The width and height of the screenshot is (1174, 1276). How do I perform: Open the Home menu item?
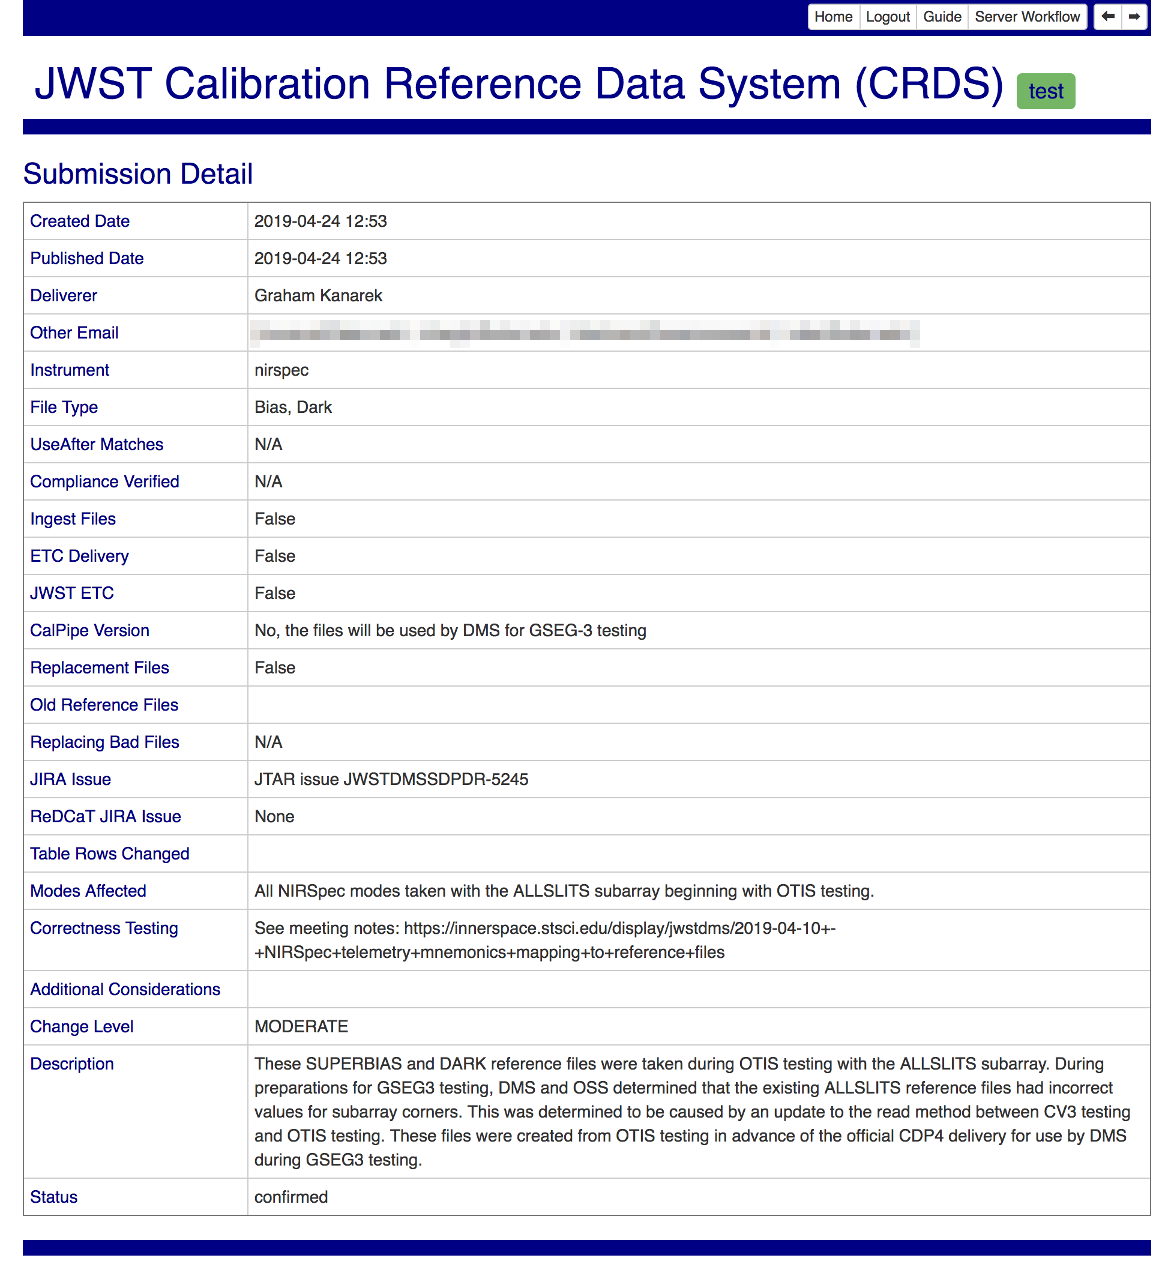tap(834, 17)
